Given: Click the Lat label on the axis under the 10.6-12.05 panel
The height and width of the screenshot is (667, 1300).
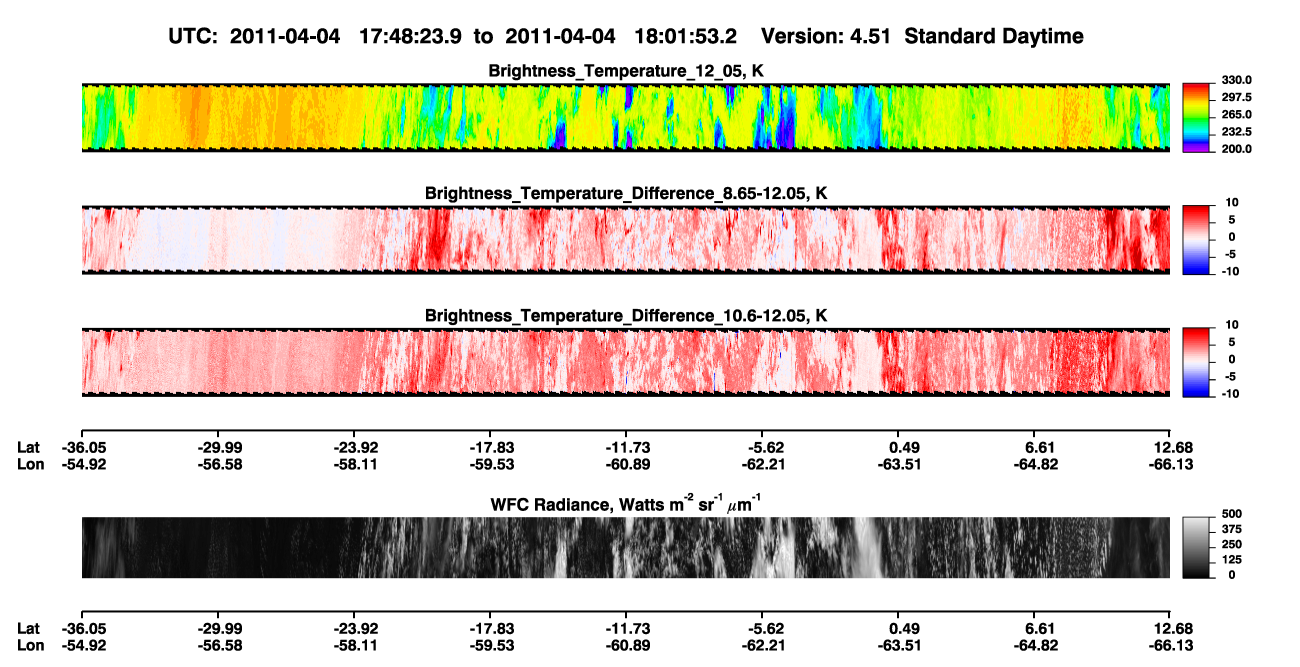Looking at the screenshot, I should point(29,447).
